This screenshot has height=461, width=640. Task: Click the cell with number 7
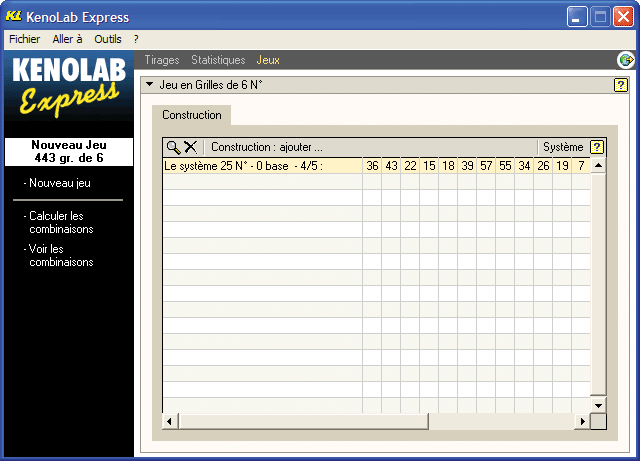581,166
